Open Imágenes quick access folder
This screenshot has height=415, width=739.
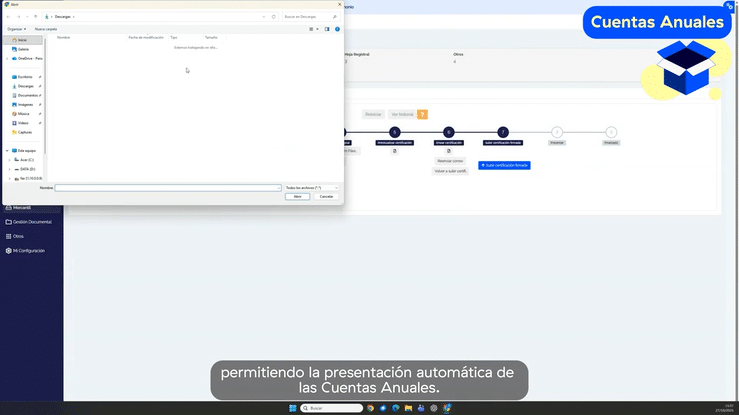[x=25, y=105]
